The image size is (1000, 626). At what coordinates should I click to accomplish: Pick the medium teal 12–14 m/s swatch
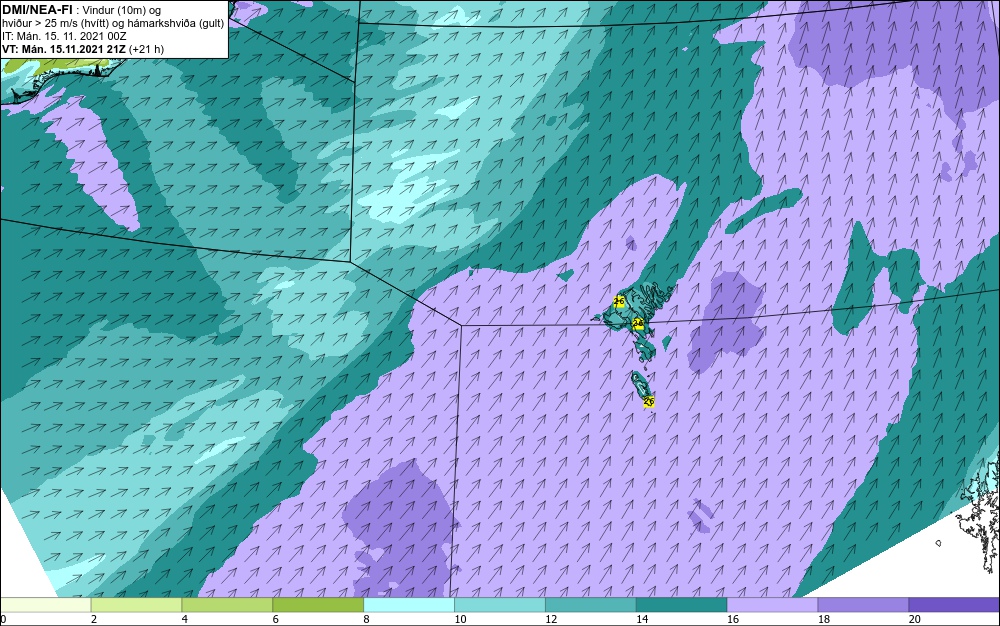click(591, 604)
